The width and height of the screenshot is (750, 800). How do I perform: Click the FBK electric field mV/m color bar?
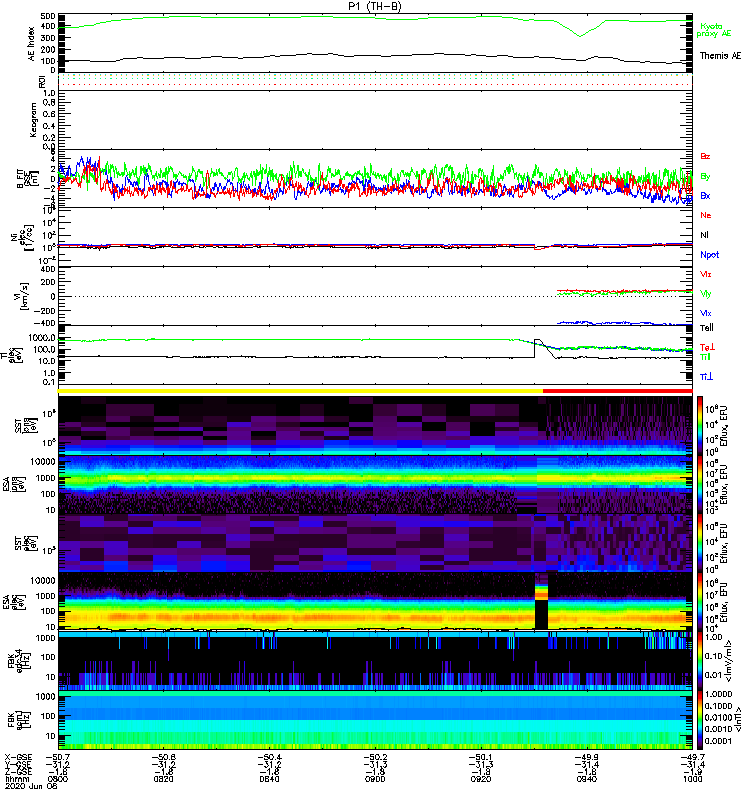point(700,662)
